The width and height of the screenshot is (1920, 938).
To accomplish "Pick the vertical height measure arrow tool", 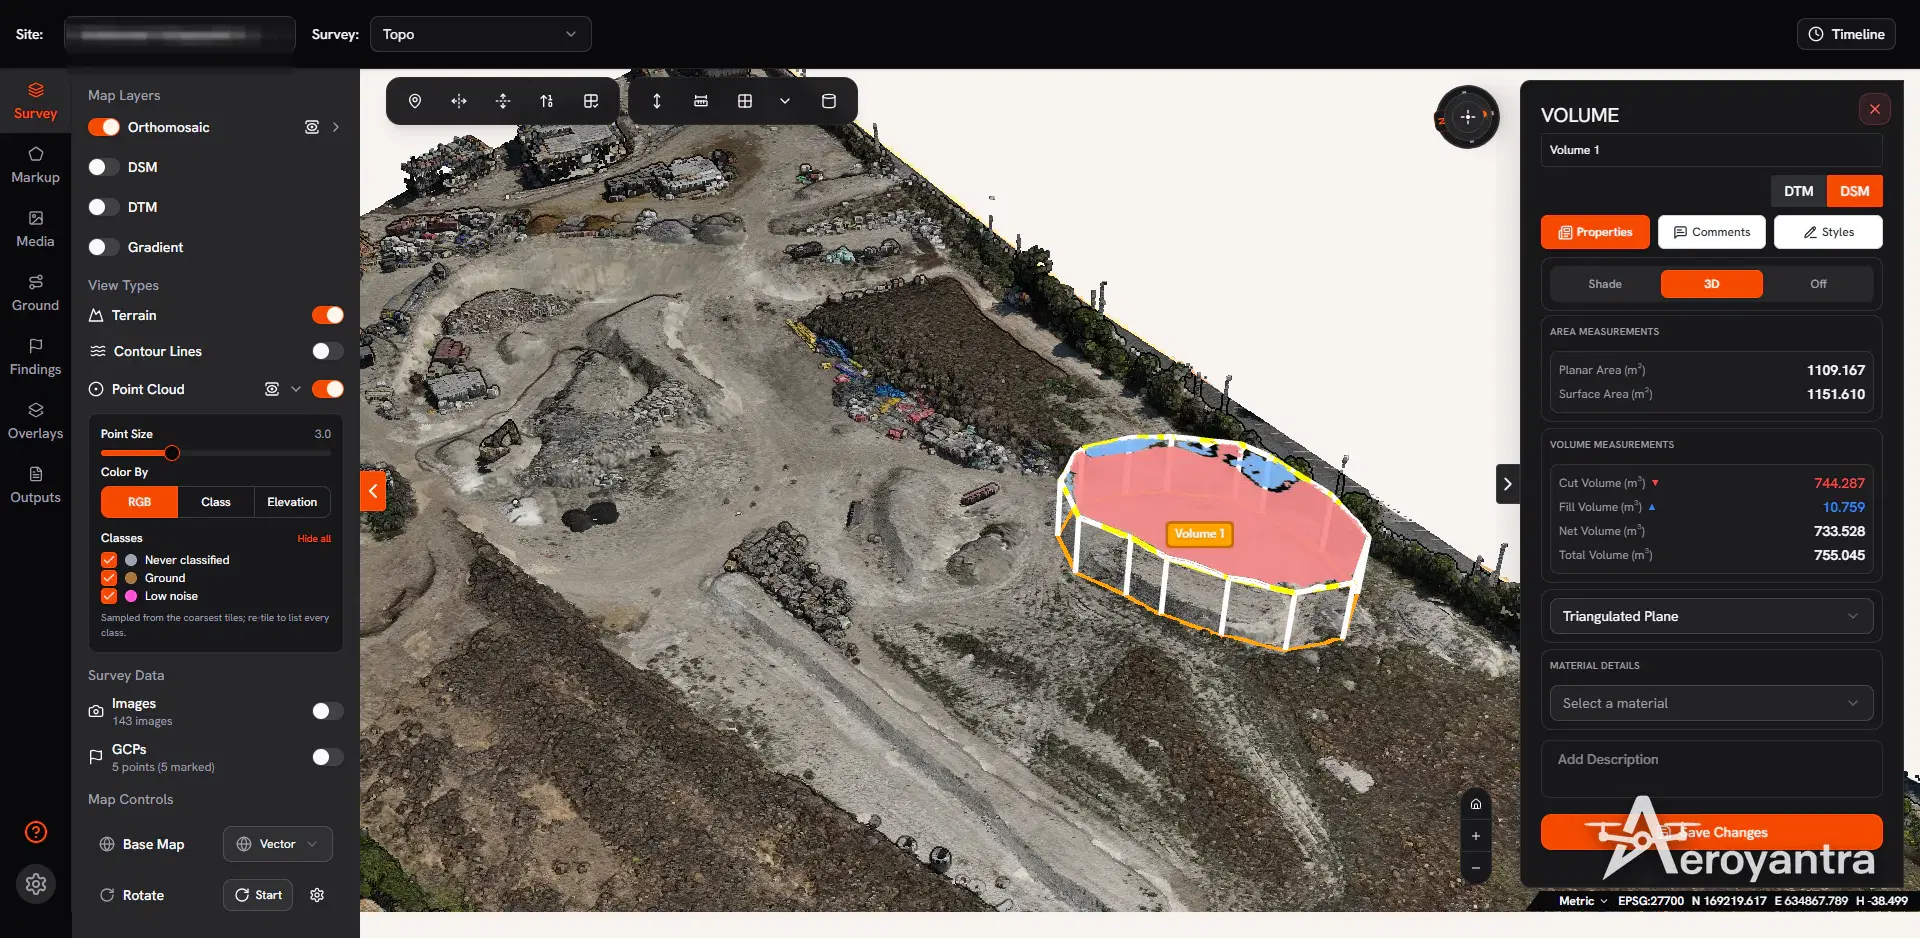I will (657, 101).
